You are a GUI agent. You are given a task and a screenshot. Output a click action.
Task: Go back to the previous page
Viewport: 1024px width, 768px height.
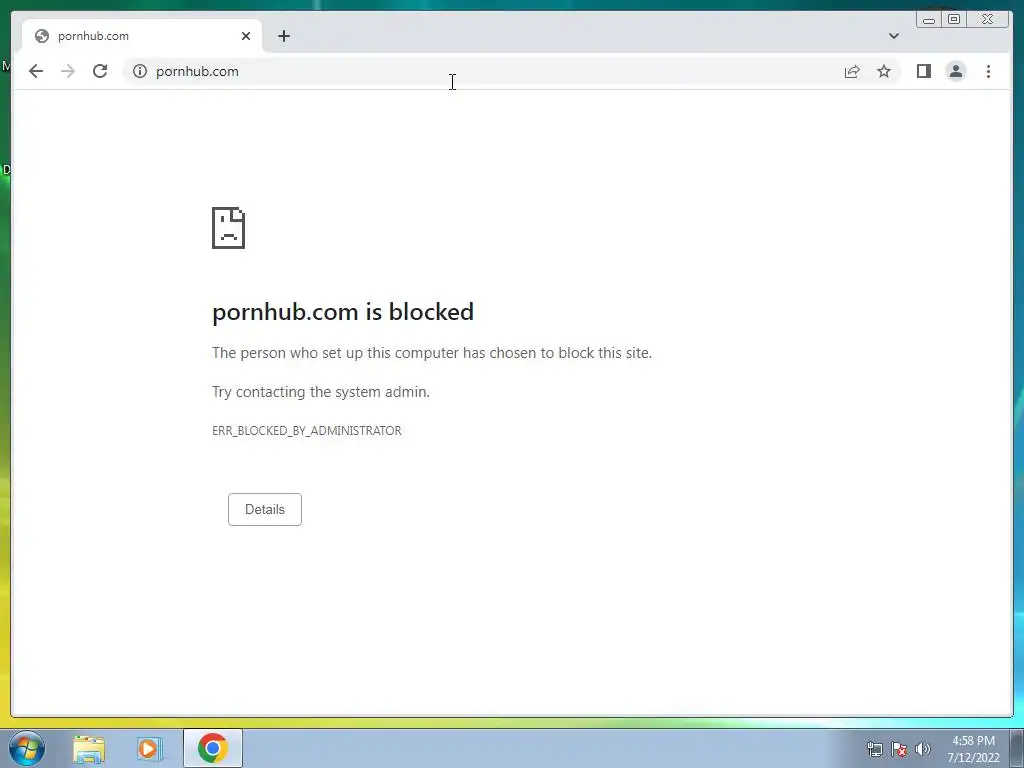(x=36, y=71)
